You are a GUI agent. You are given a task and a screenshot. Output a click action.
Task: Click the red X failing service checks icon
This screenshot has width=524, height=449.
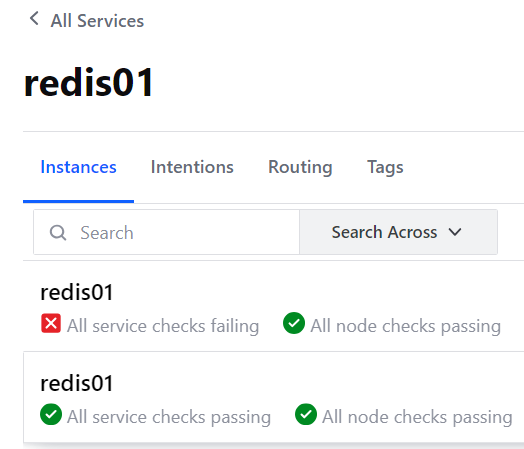(51, 323)
